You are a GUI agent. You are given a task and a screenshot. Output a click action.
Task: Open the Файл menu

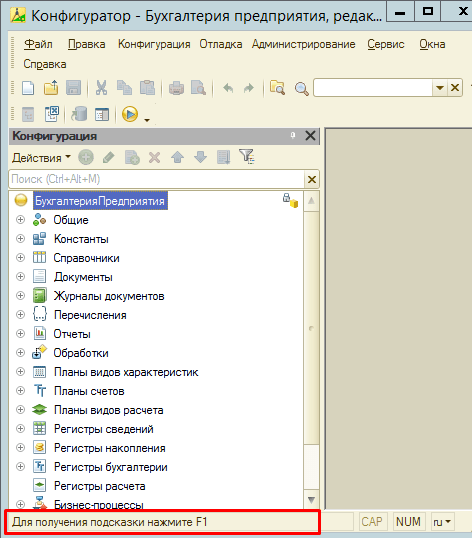pyautogui.click(x=38, y=44)
